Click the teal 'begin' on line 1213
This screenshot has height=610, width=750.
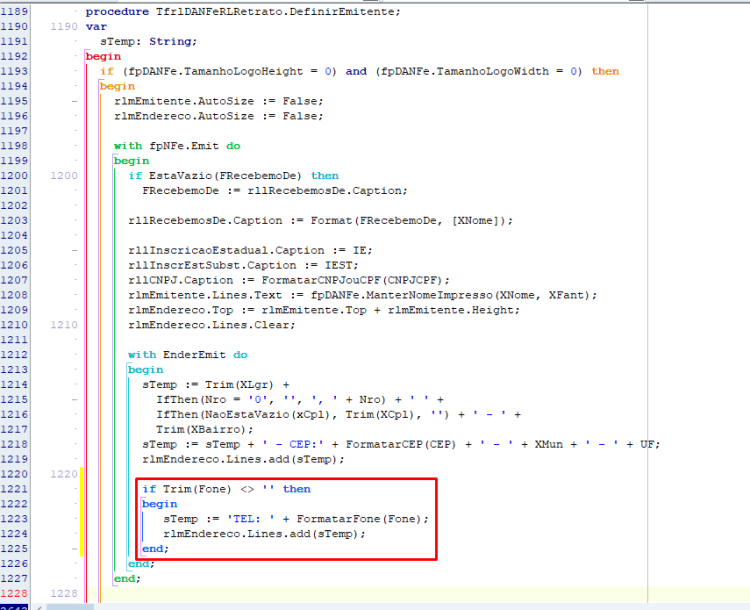click(145, 370)
